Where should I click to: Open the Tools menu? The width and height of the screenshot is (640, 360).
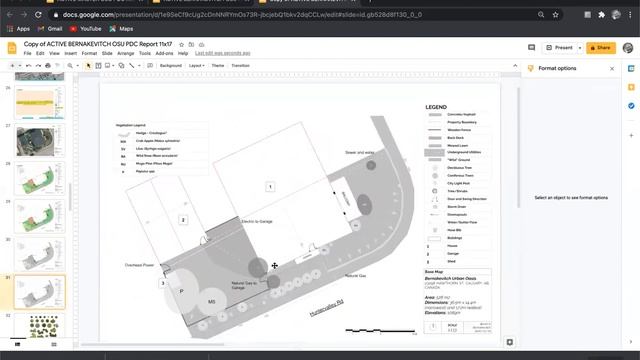145,53
